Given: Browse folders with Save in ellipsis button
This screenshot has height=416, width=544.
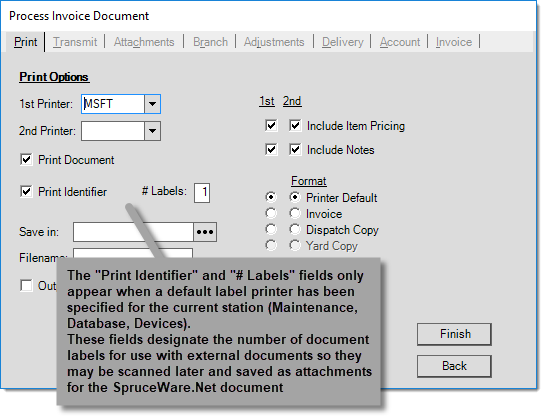Looking at the screenshot, I should 205,232.
